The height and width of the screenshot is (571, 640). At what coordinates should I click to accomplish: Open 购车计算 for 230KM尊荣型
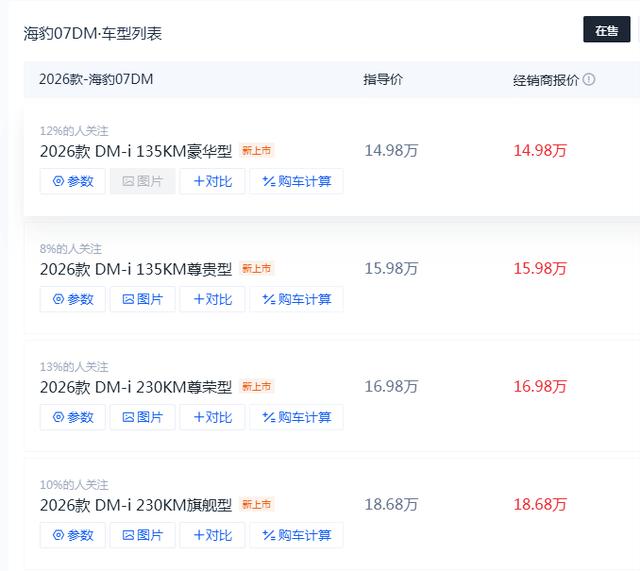[x=296, y=417]
